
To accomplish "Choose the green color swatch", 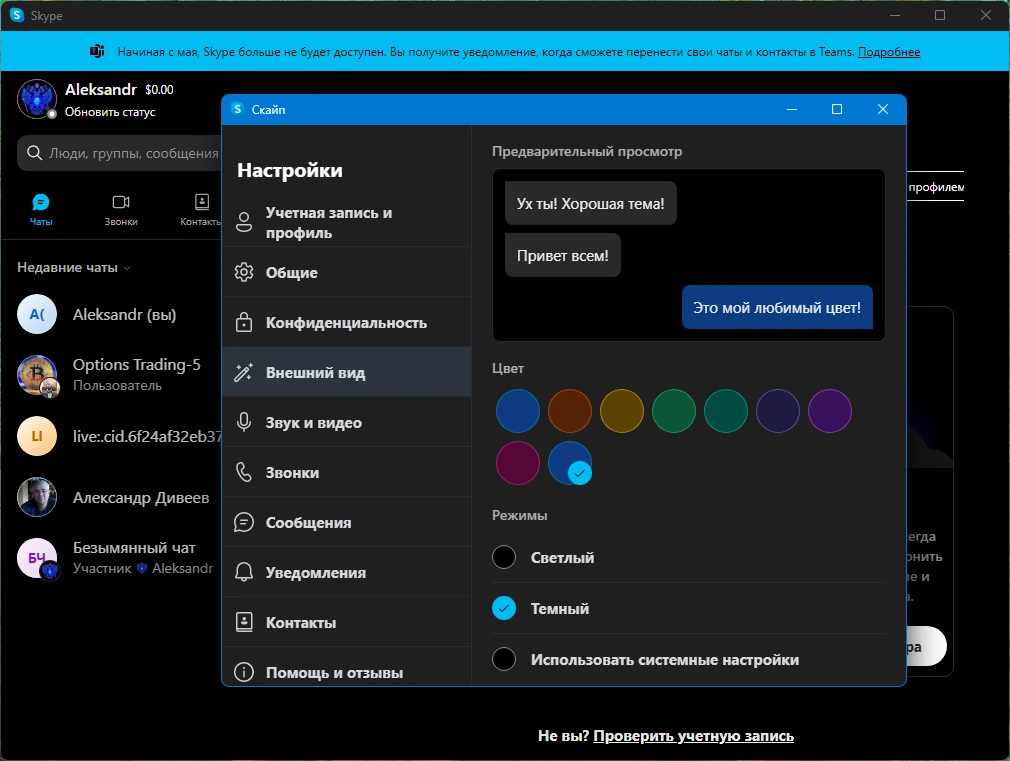I will pos(674,410).
